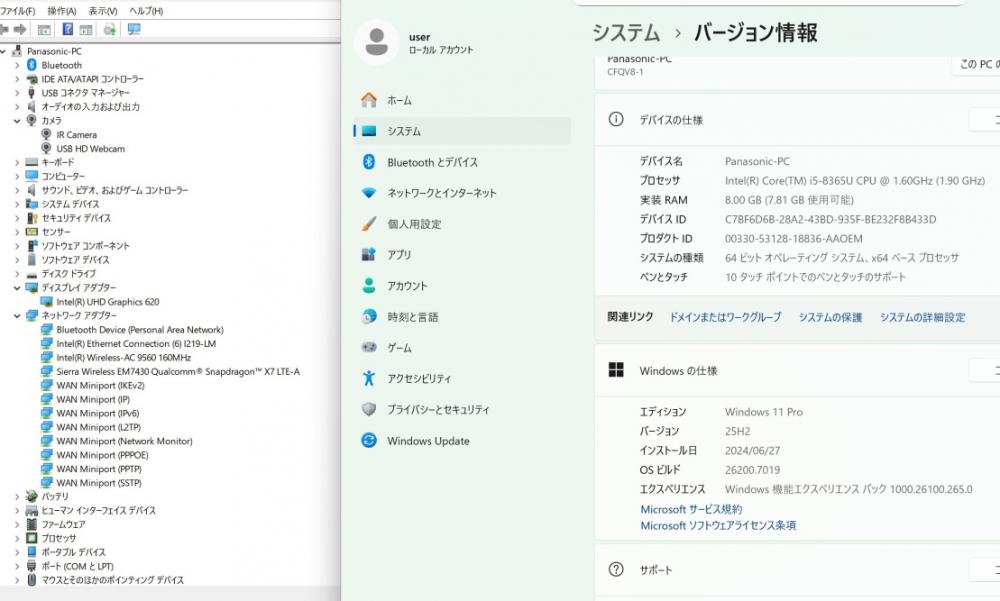Click the ディスク ドライブ icon

click(x=32, y=274)
